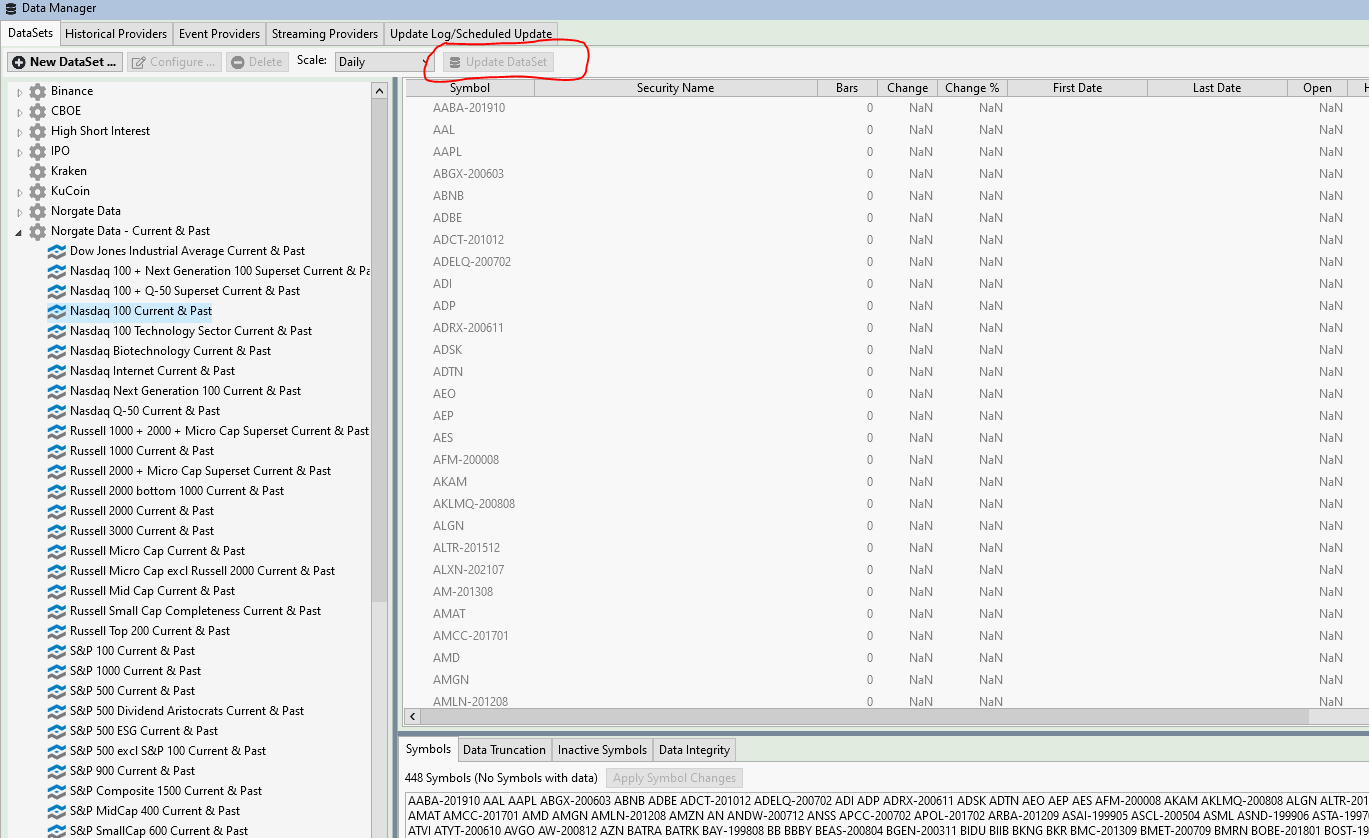Switch to the Streaming Providers tab
The width and height of the screenshot is (1369, 838).
coord(325,34)
